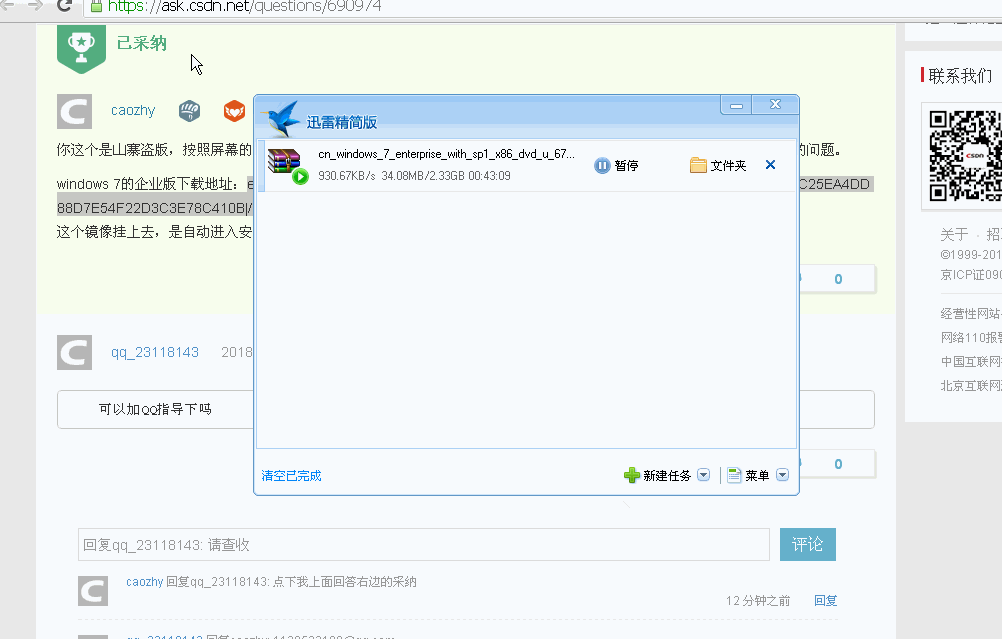Image resolution: width=1002 pixels, height=639 pixels.
Task: Open qq_23118143 user profile link
Action: pyautogui.click(x=155, y=353)
